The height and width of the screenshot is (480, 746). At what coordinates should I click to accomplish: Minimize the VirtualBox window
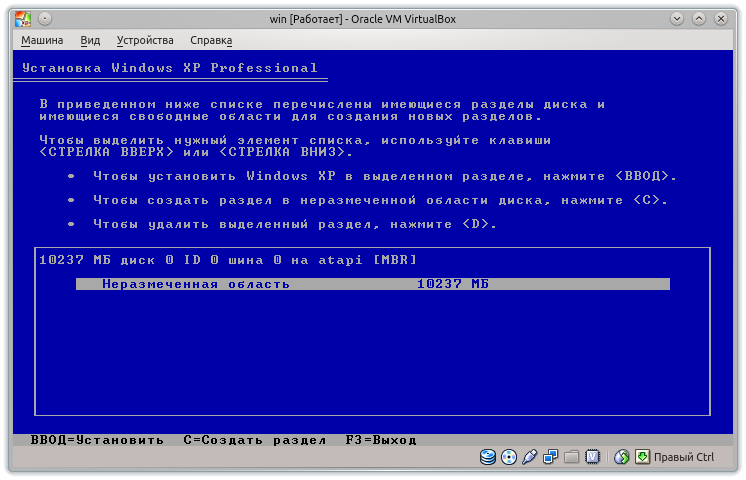pyautogui.click(x=677, y=19)
